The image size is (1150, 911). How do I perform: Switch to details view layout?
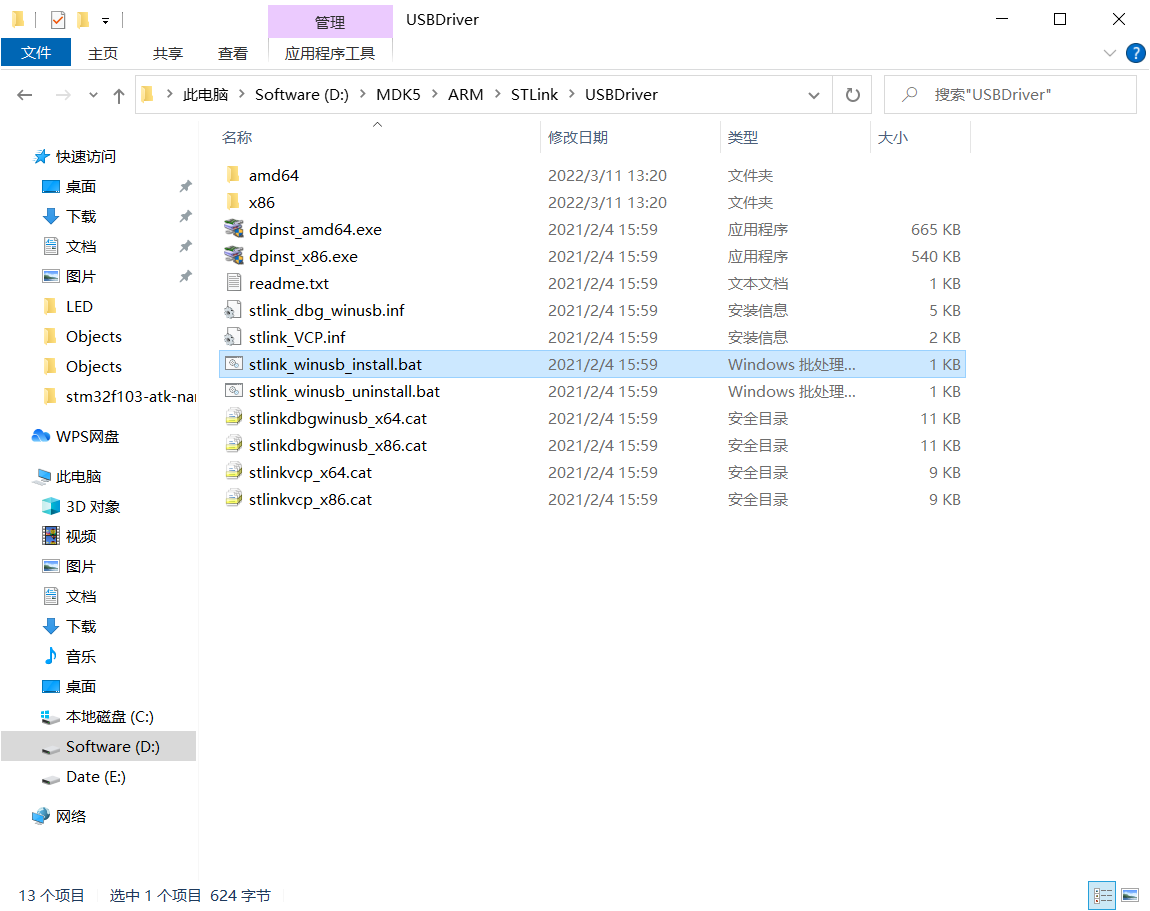click(1102, 896)
